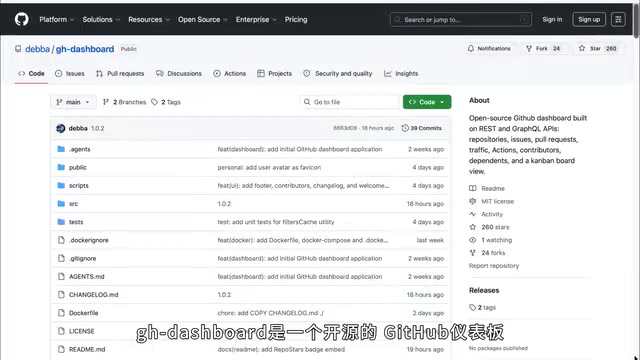Fork the repository via Fork button
This screenshot has height=360, width=640.
point(543,49)
